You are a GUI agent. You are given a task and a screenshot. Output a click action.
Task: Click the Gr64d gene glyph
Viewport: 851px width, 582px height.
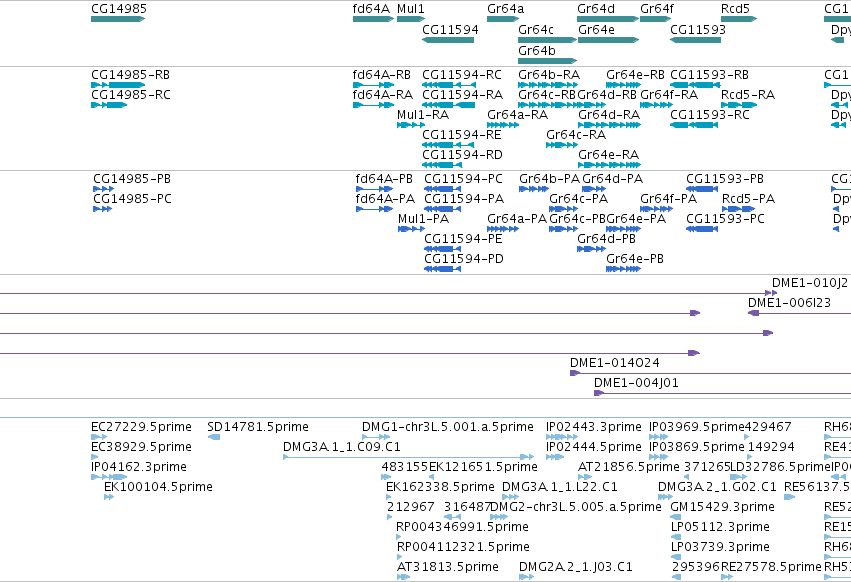(608, 19)
